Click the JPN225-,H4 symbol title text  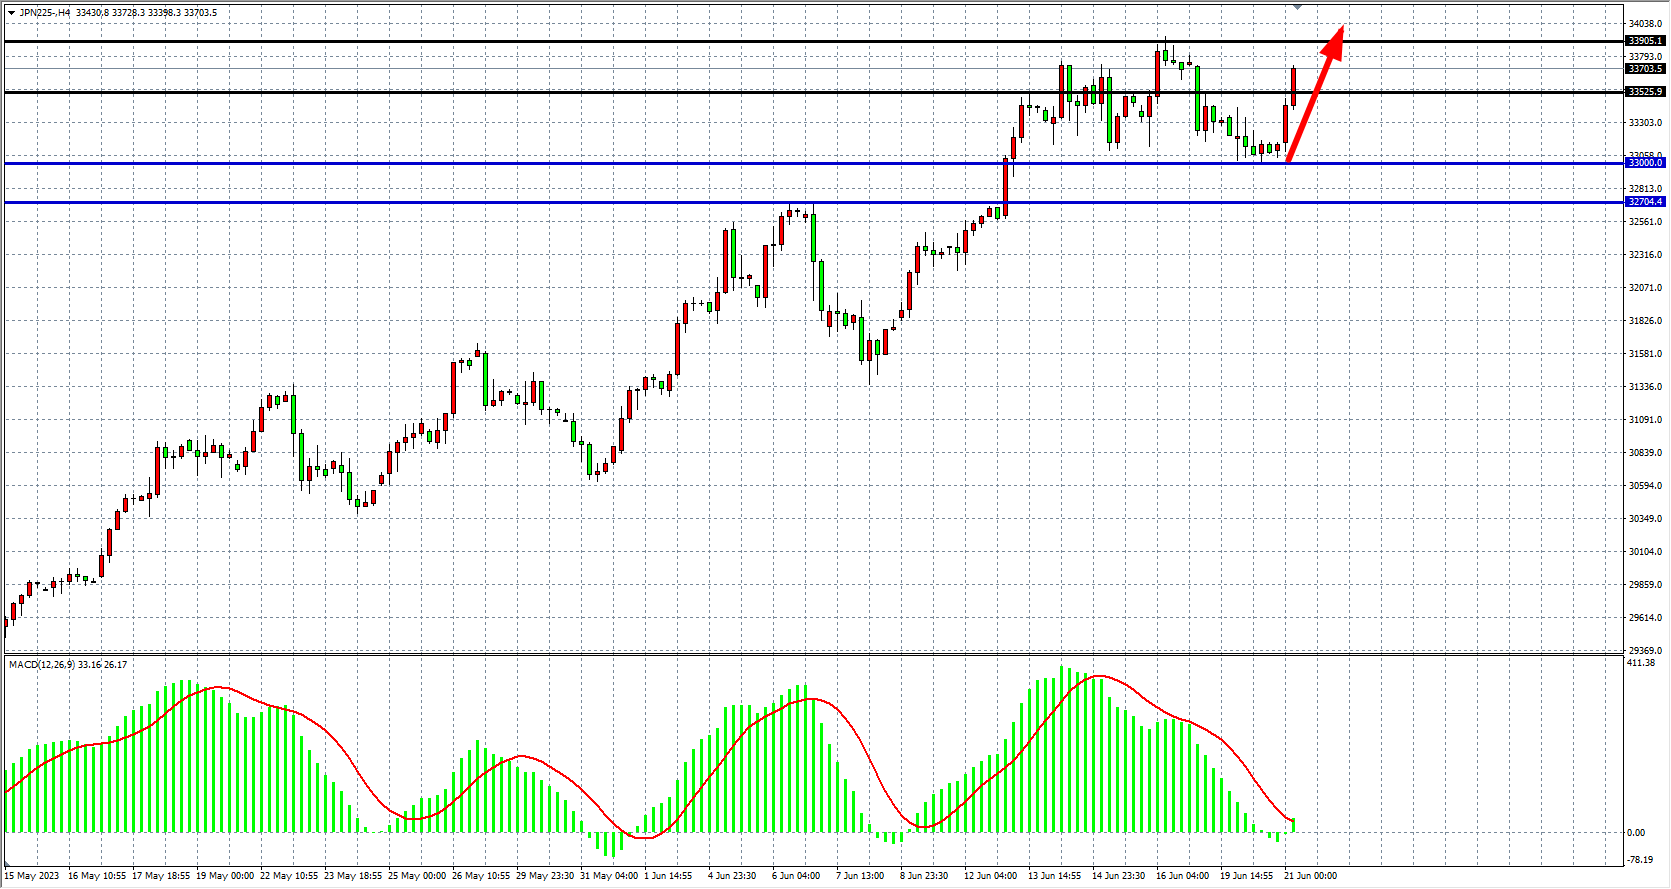45,13
